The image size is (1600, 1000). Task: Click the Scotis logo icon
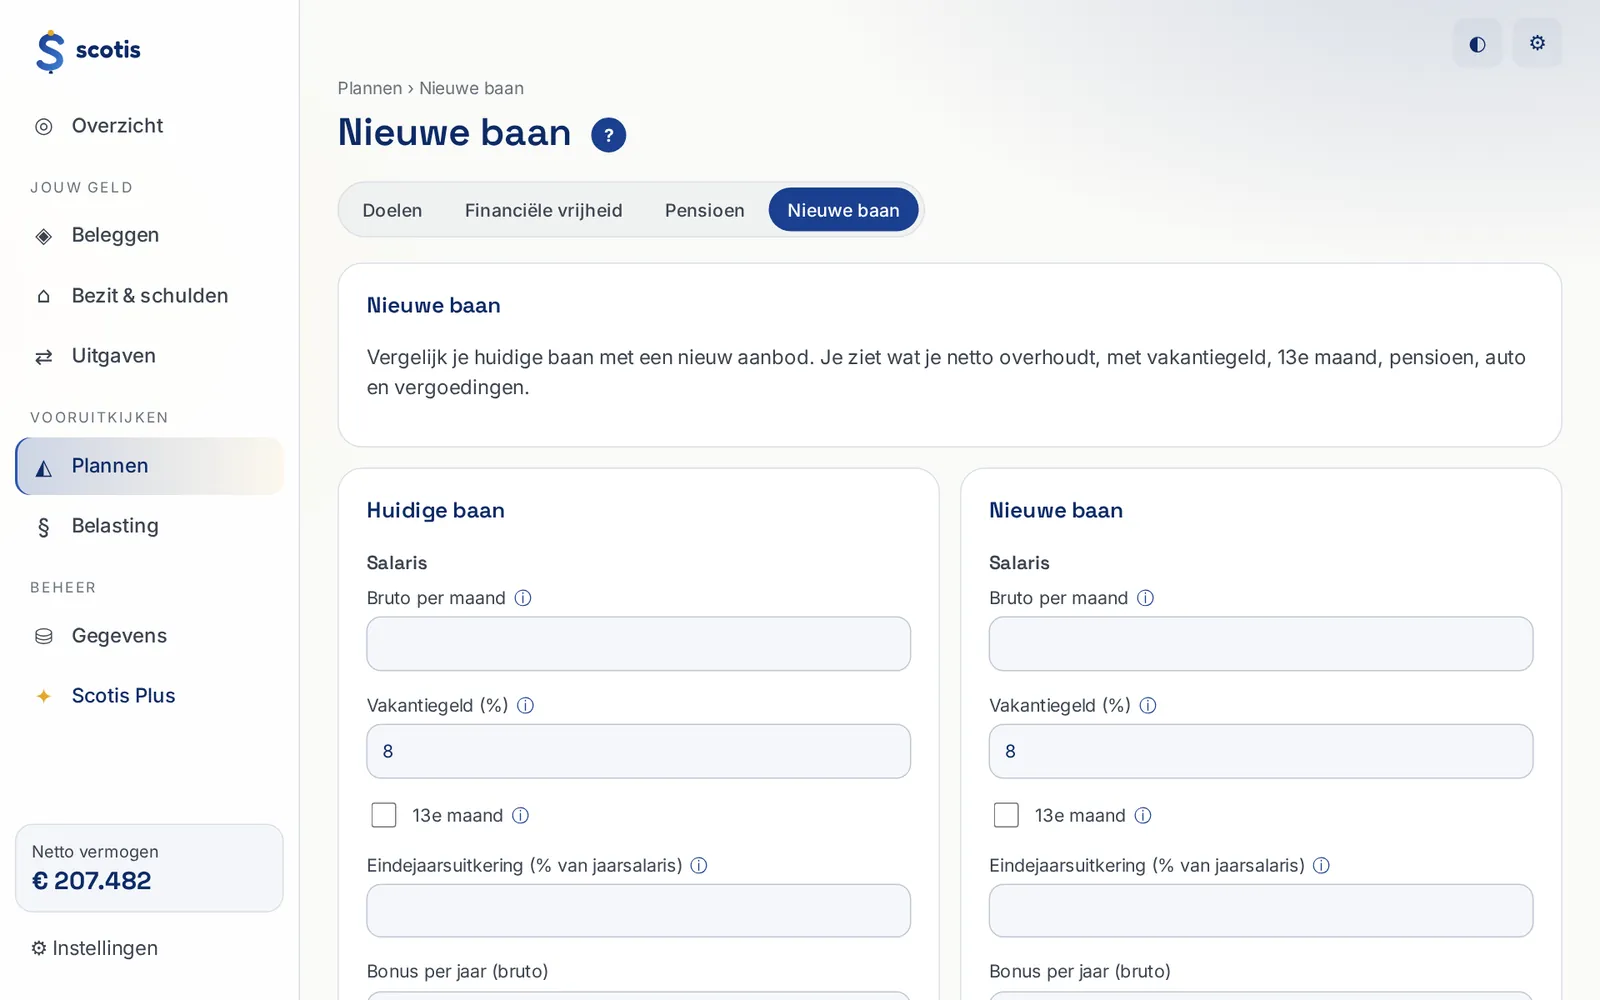point(50,51)
